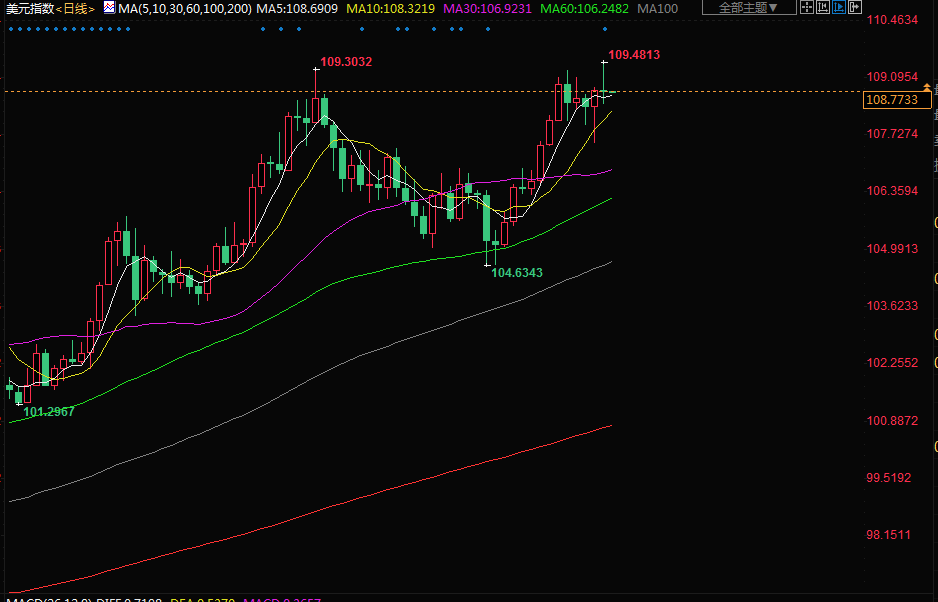The image size is (938, 602).
Task: Click the green MA60 legend label
Action: click(584, 9)
